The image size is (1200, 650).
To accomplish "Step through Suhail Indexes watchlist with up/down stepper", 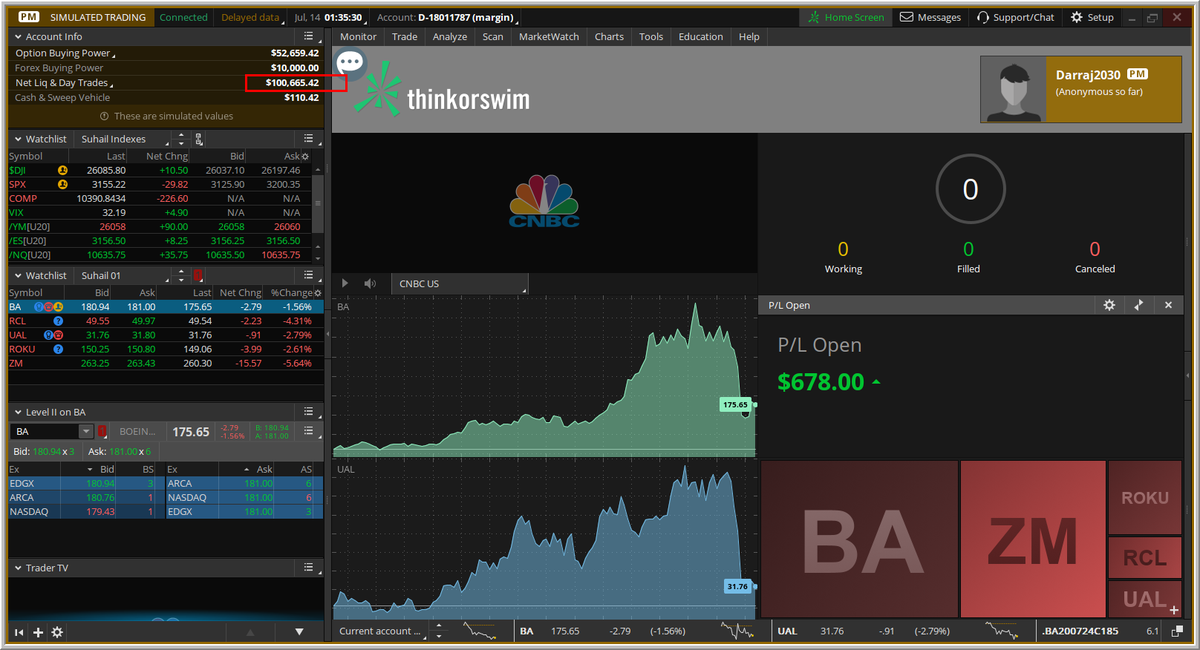I will click(x=180, y=139).
